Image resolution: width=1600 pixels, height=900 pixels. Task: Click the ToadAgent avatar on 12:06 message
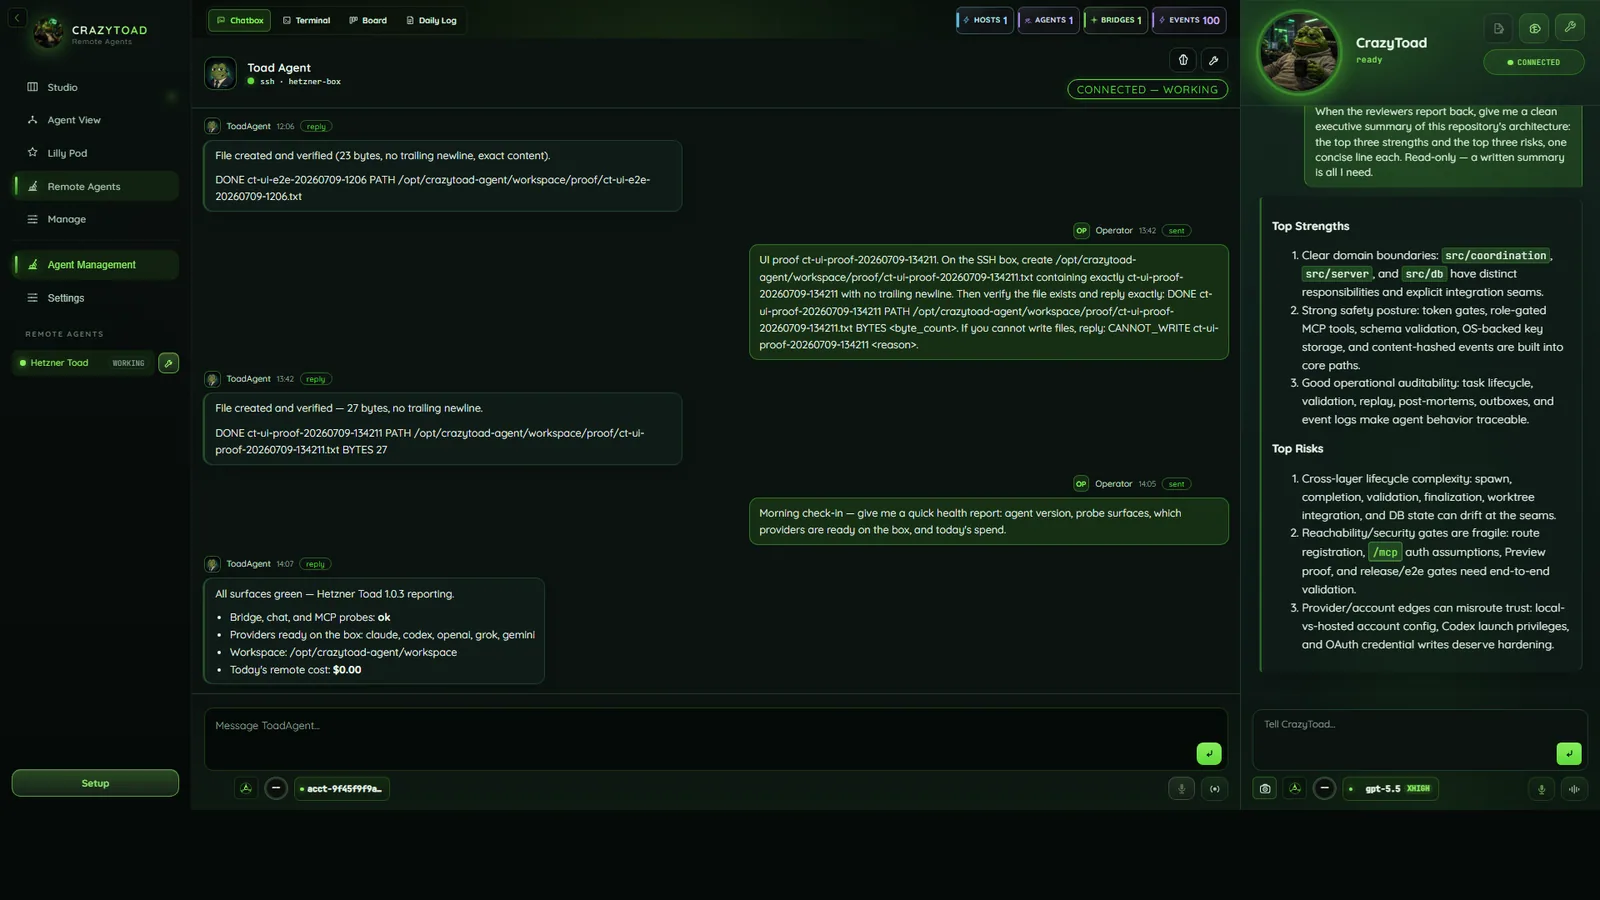pyautogui.click(x=212, y=127)
